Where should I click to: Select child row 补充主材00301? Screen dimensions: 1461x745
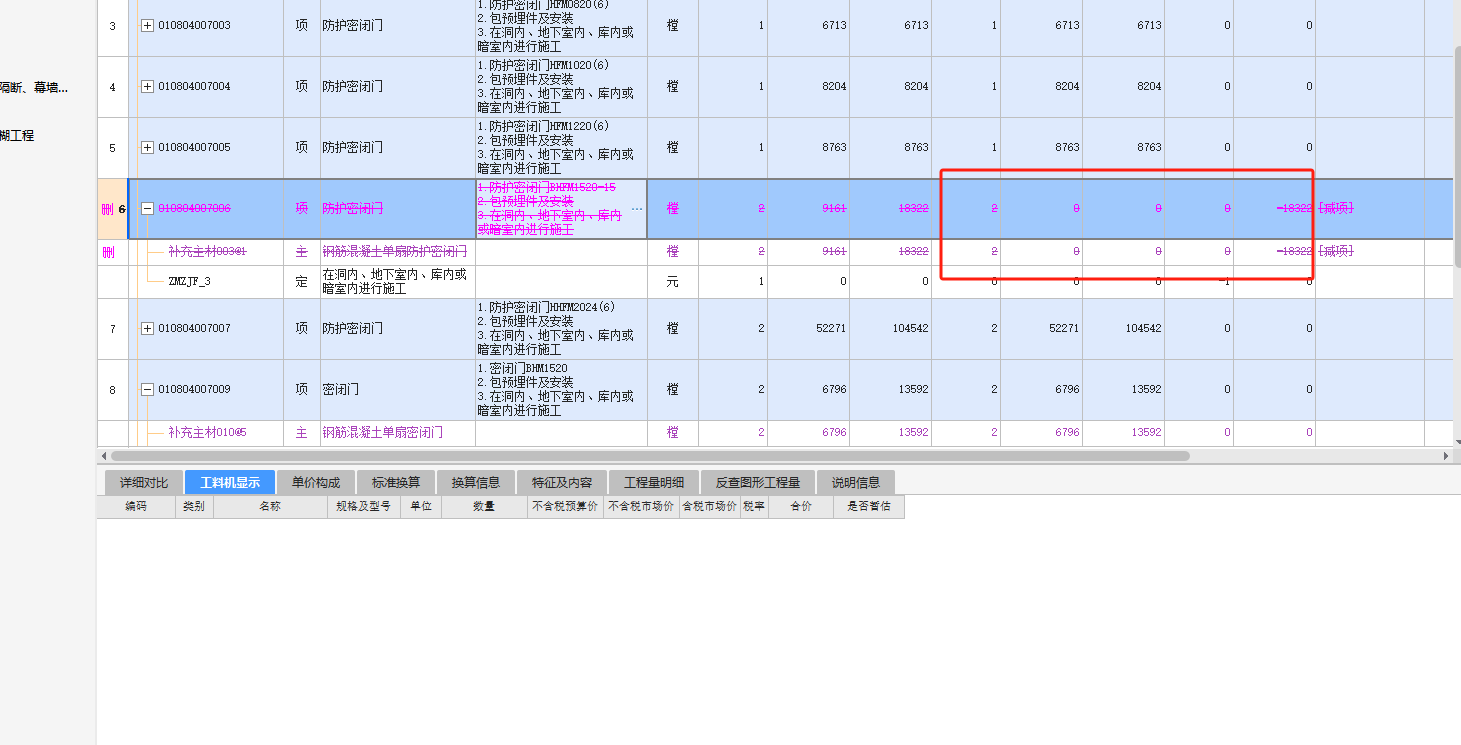click(207, 252)
